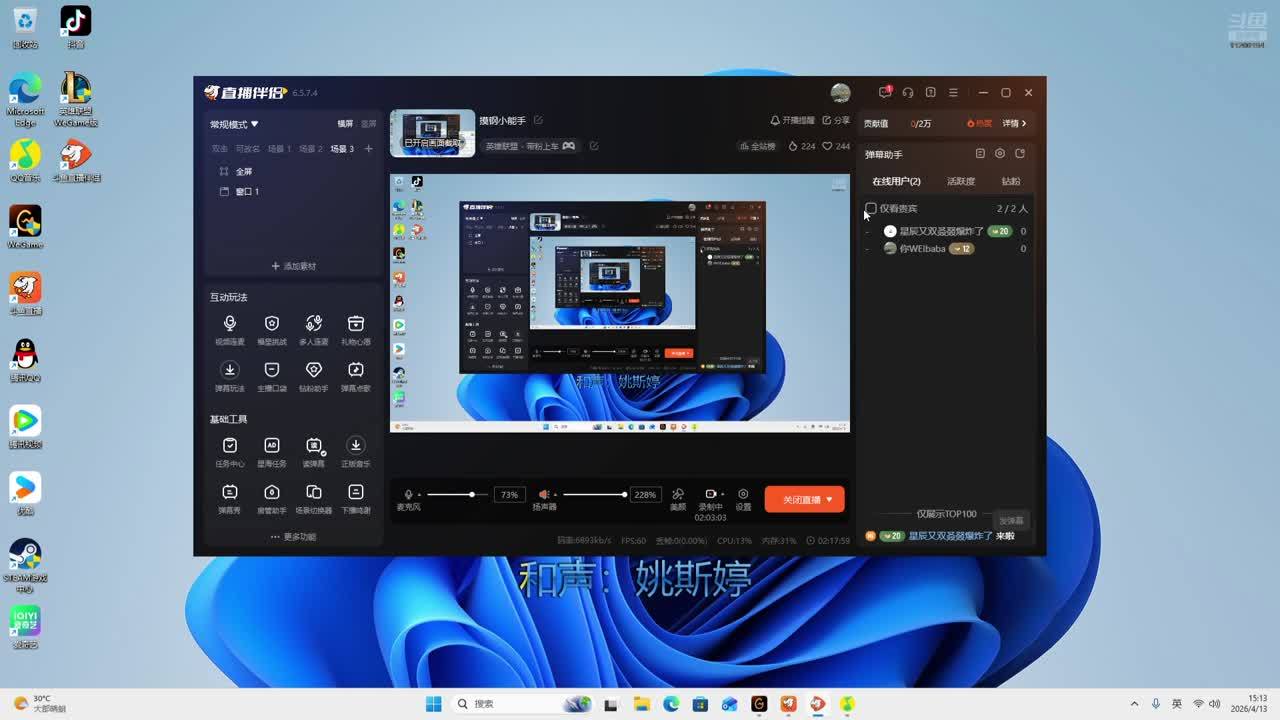Open messages icon with red notification badge
This screenshot has height=720, width=1280.
(885, 92)
